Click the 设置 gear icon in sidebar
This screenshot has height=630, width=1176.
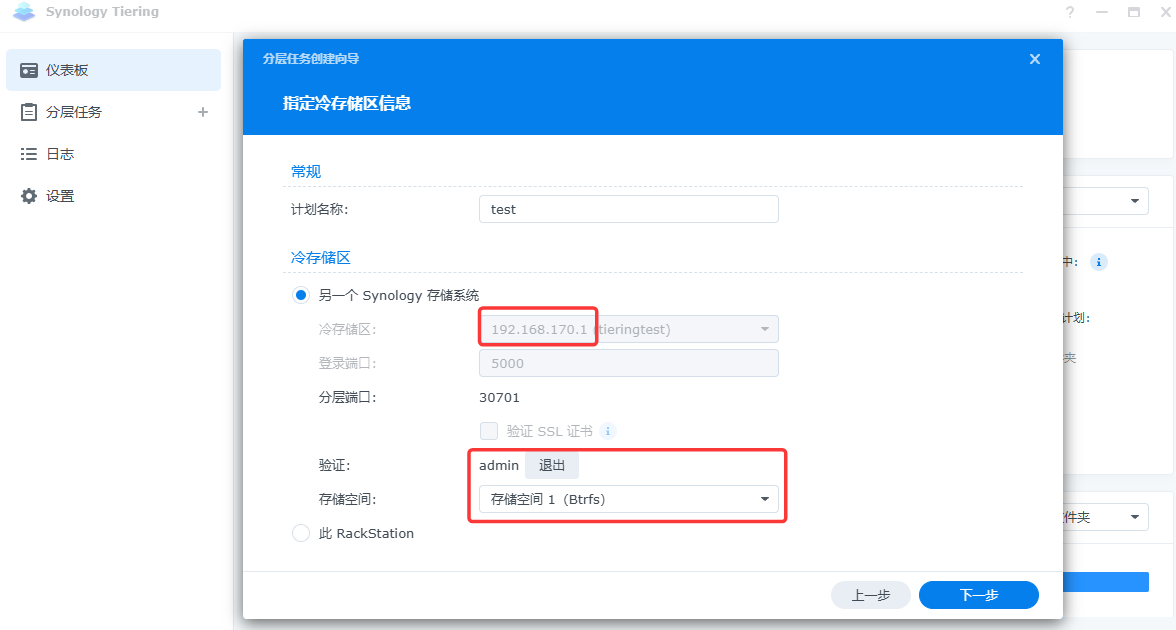tap(29, 196)
